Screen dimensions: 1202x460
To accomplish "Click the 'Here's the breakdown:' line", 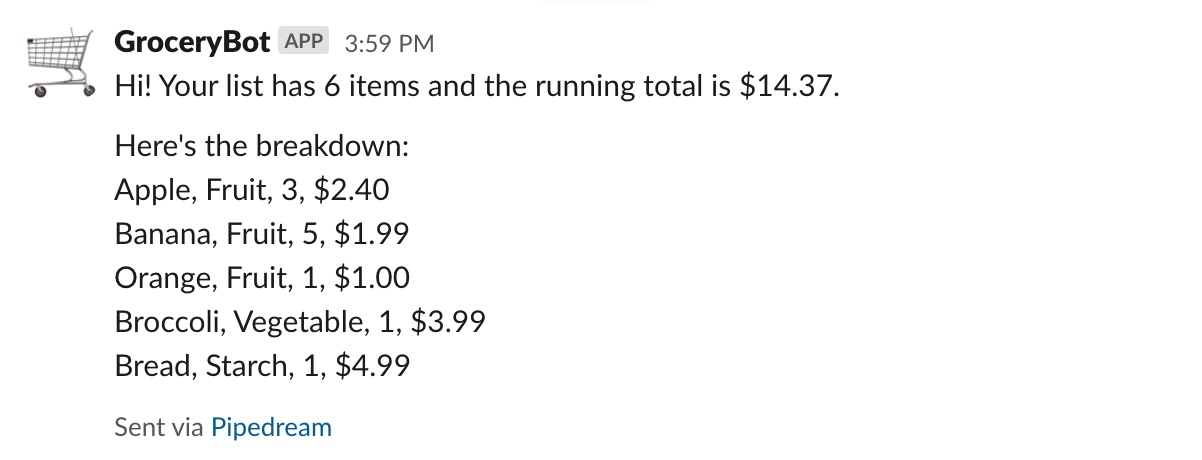I will point(262,146).
